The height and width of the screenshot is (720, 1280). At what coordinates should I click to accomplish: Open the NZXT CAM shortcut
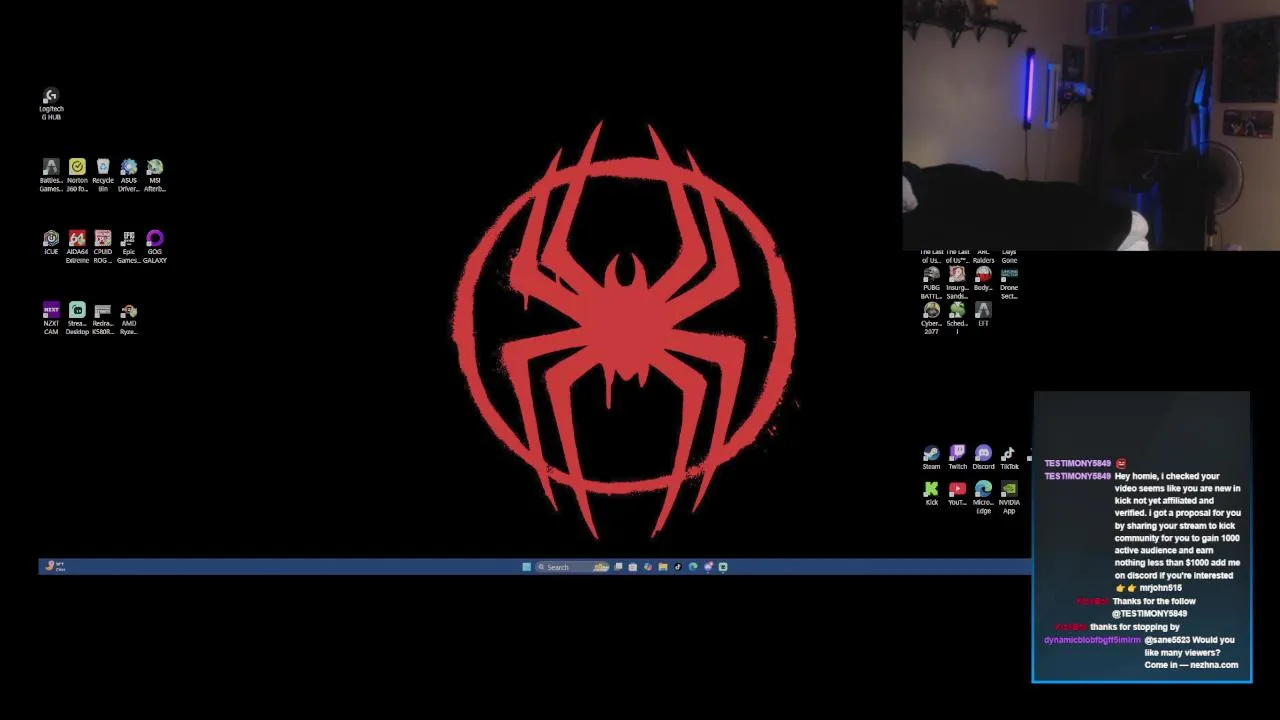(x=51, y=319)
